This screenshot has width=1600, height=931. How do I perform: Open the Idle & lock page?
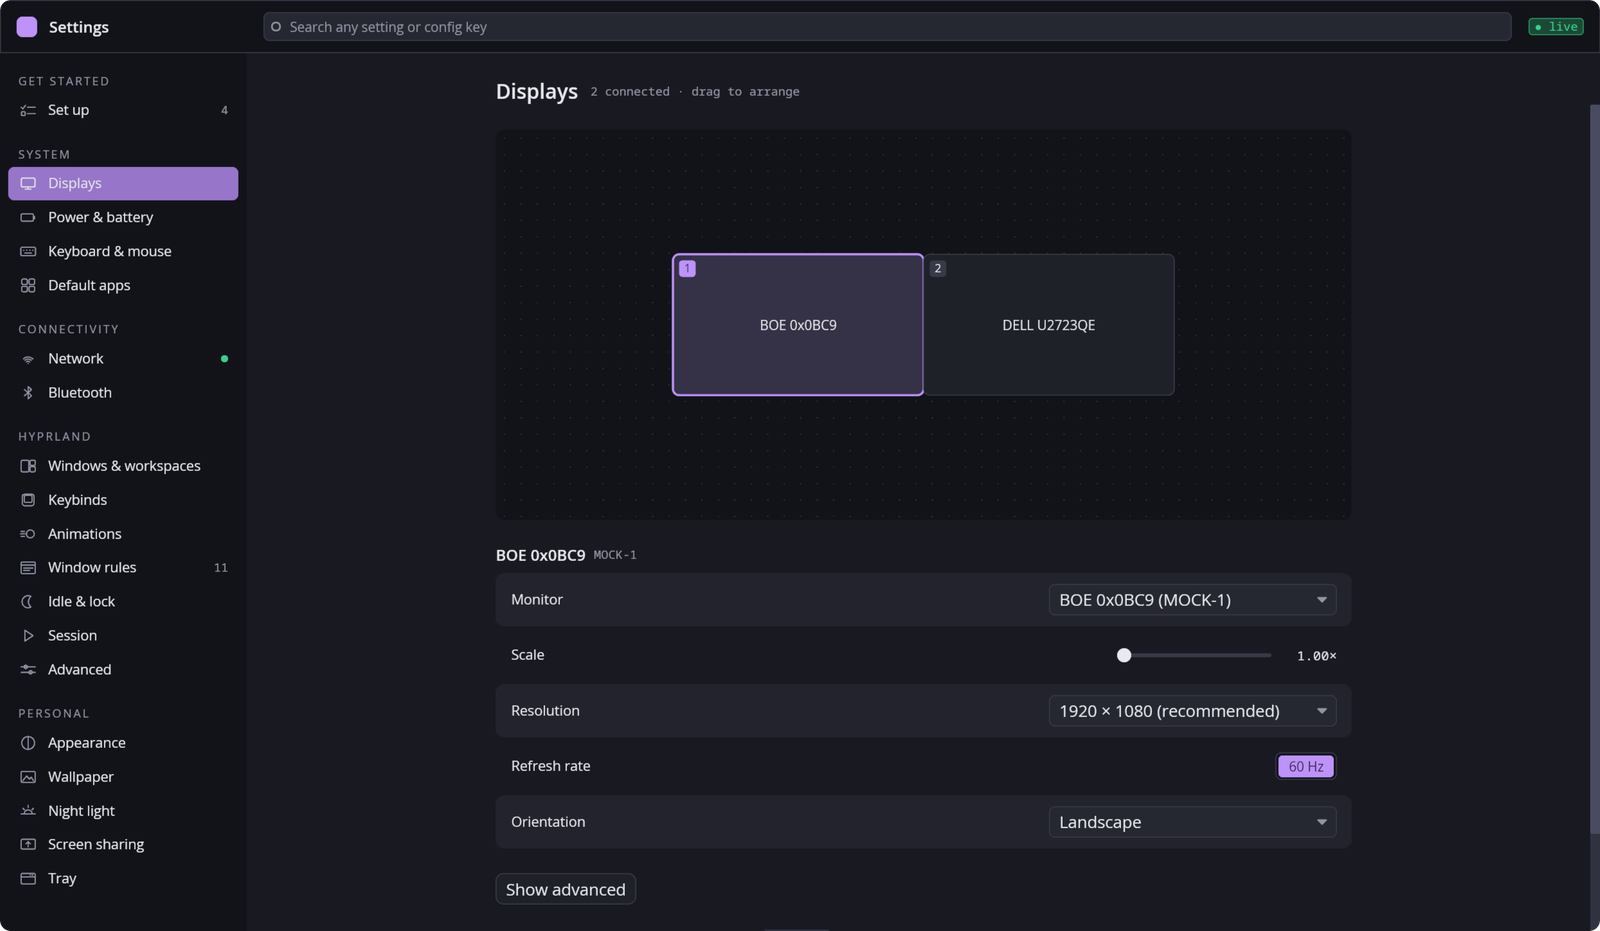[x=123, y=602]
